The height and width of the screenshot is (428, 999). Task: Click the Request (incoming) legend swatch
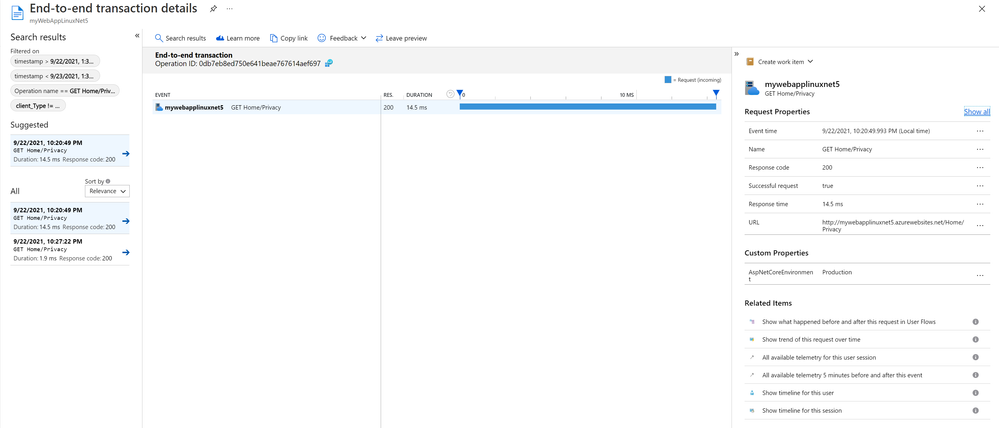pyautogui.click(x=668, y=80)
